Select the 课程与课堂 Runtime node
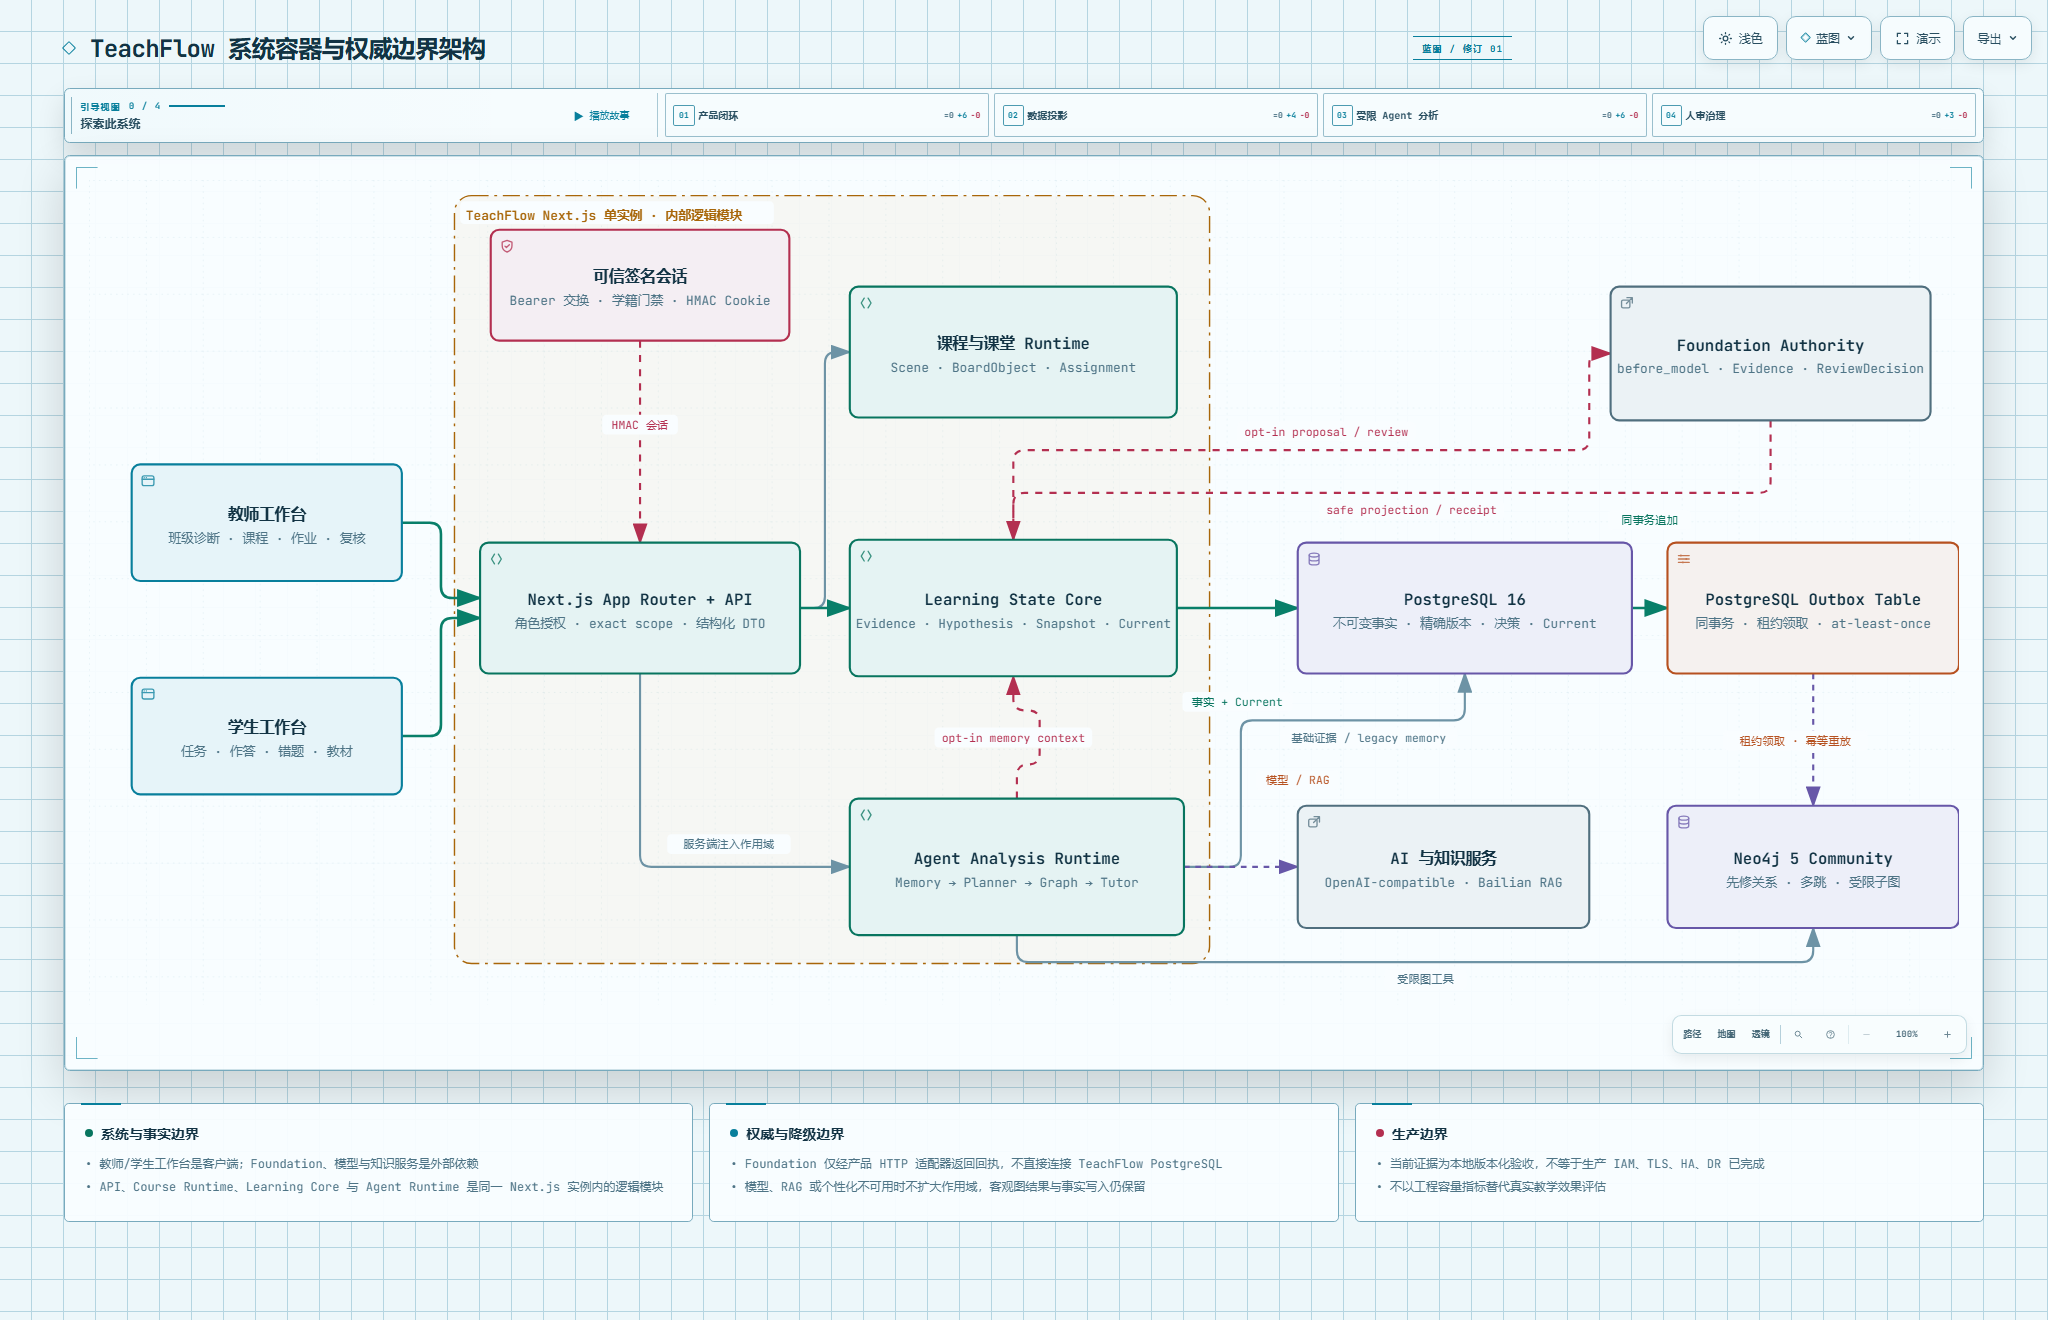Screen dimensions: 2048x1320 (x=1013, y=352)
